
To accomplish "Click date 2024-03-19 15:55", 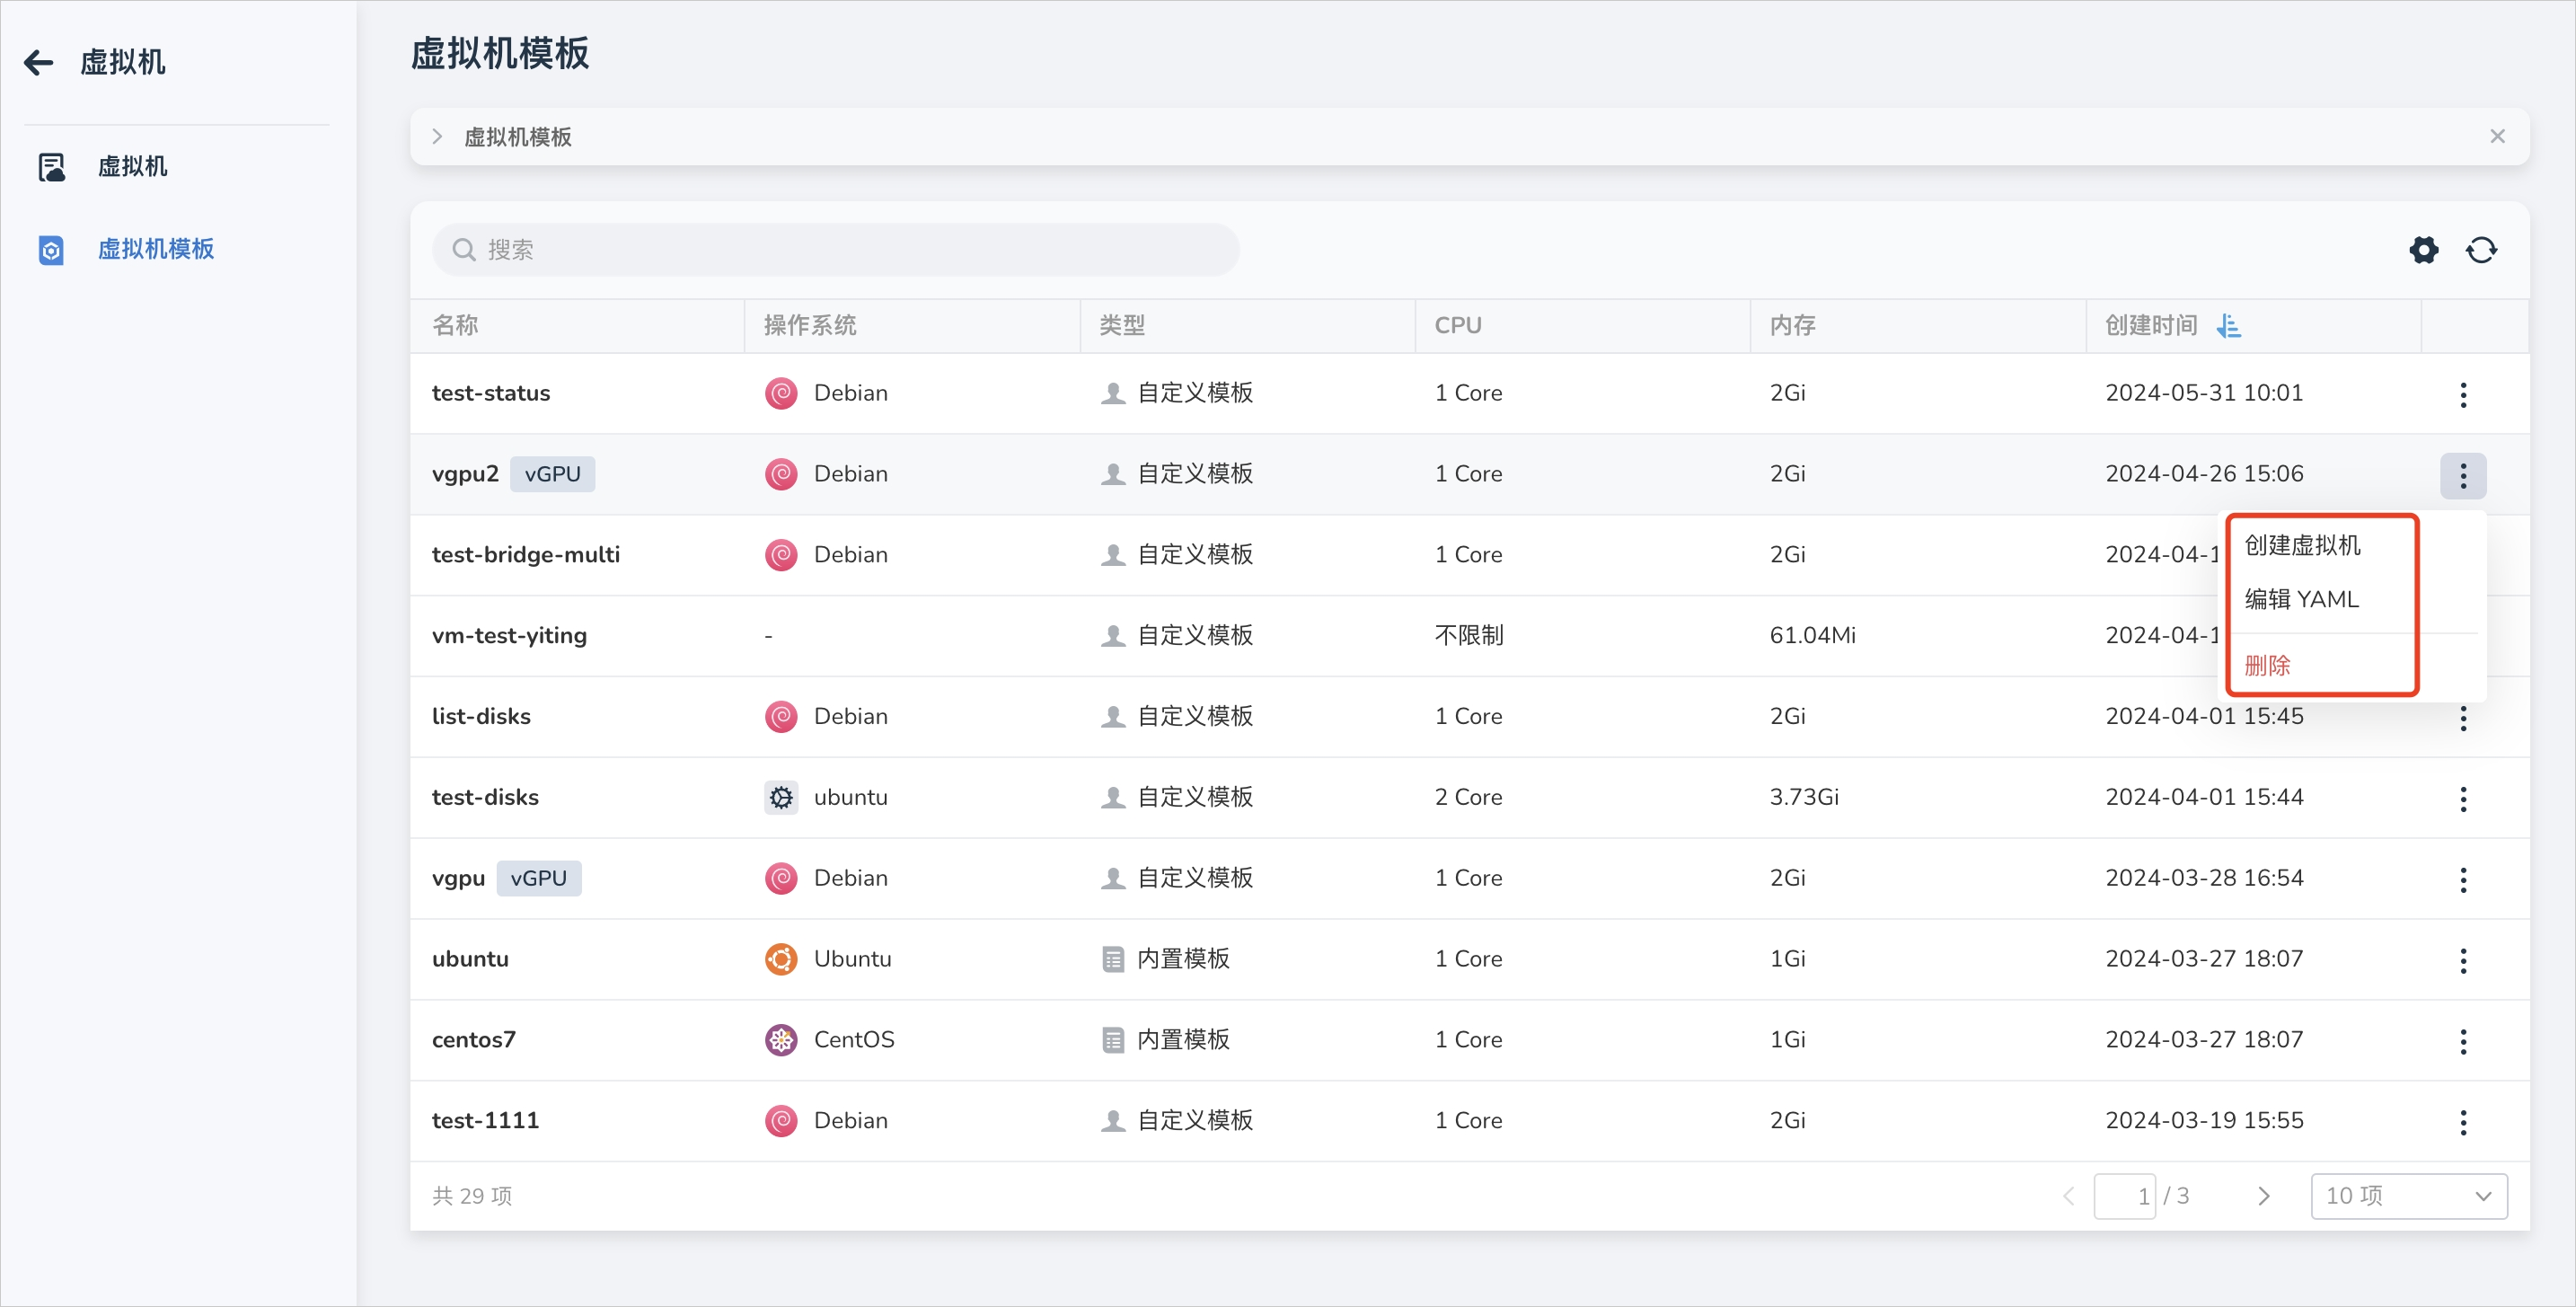I will pos(2204,1120).
